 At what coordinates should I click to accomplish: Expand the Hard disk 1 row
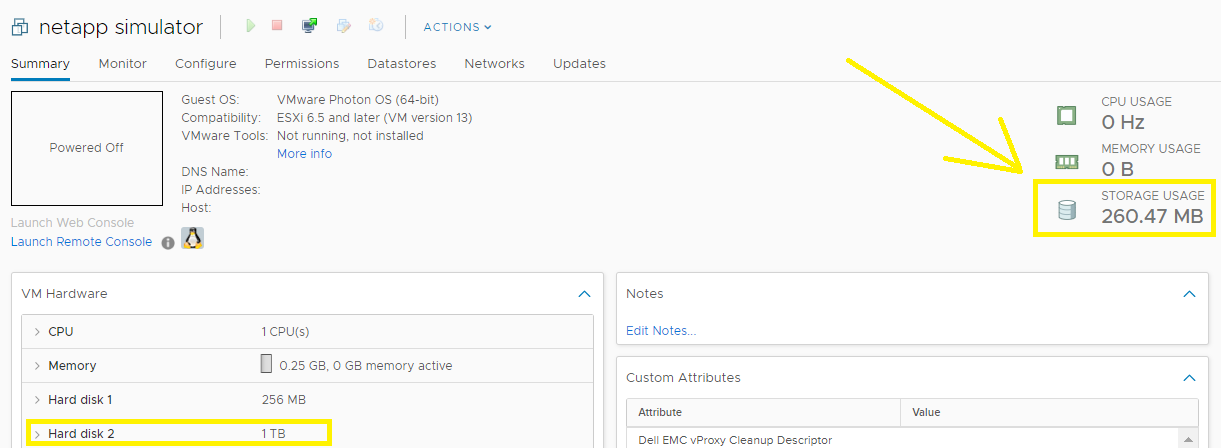[x=37, y=399]
